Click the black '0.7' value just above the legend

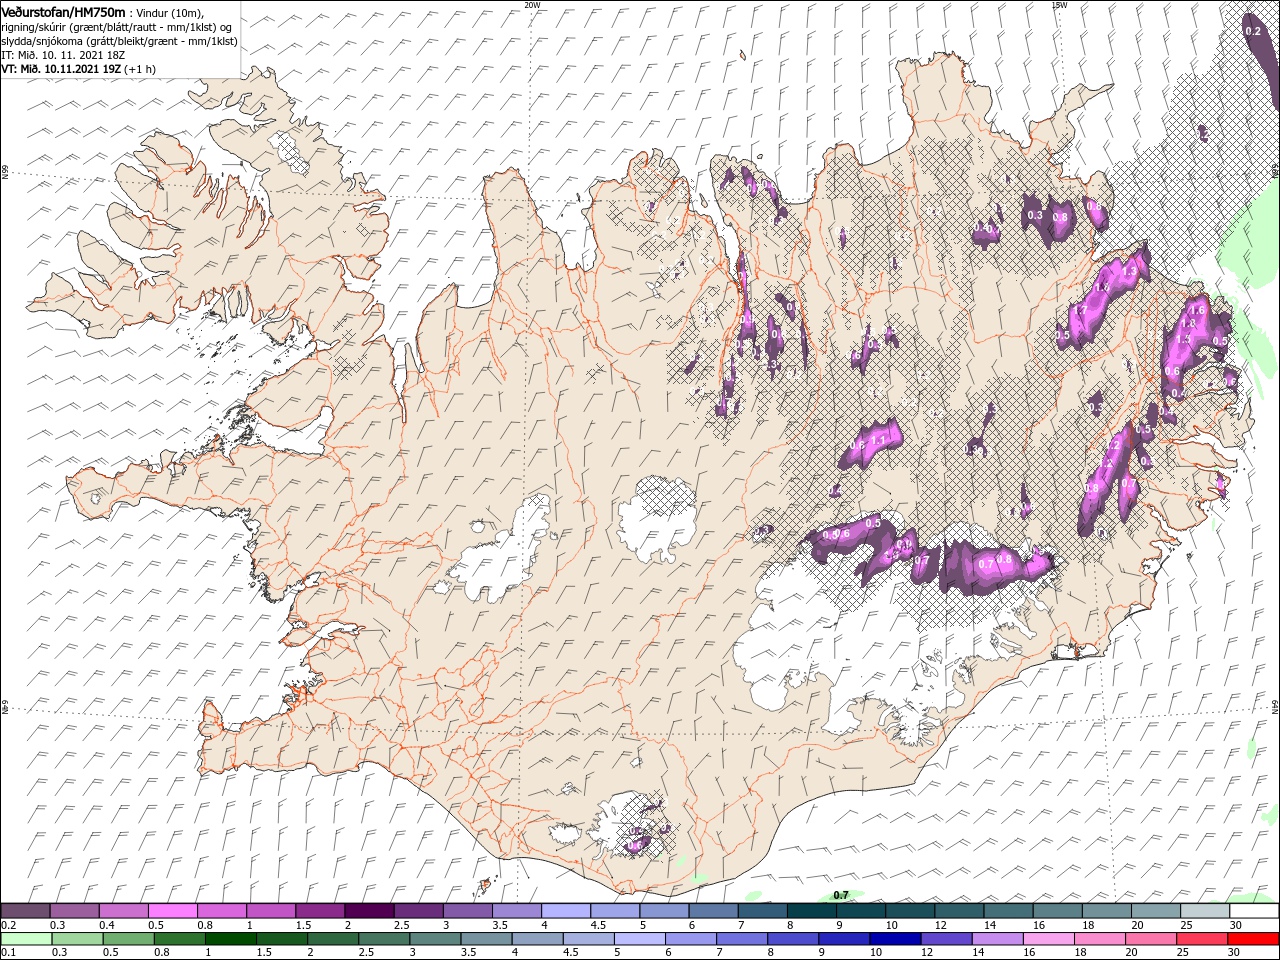(841, 895)
